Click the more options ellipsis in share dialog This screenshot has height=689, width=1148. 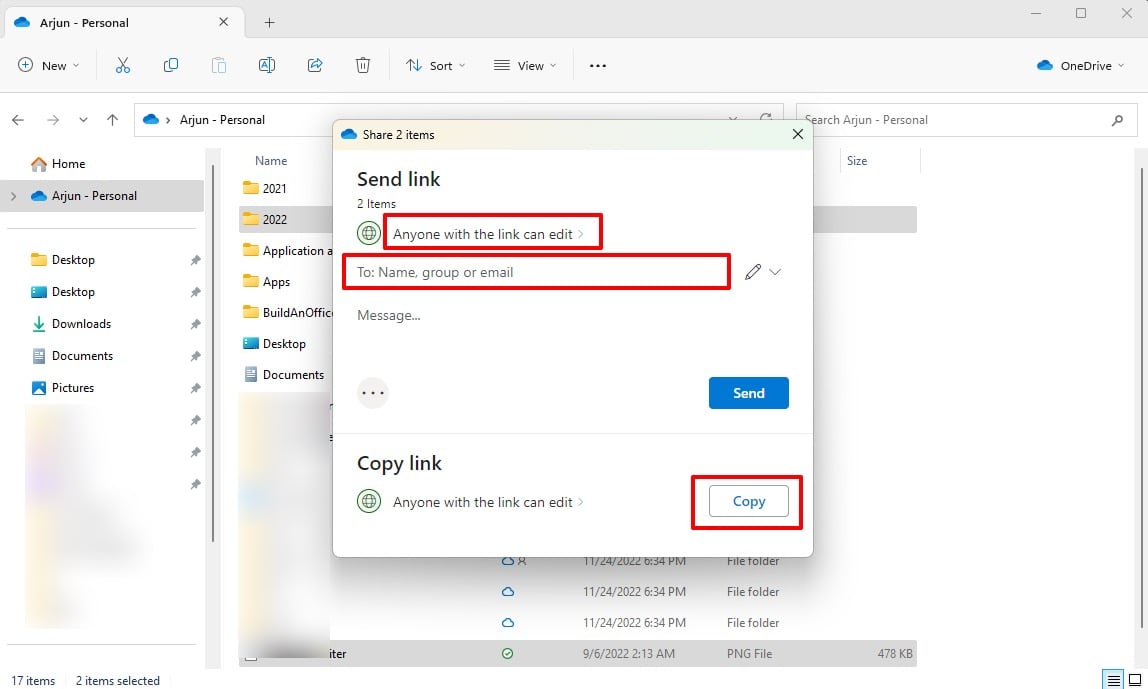tap(373, 393)
